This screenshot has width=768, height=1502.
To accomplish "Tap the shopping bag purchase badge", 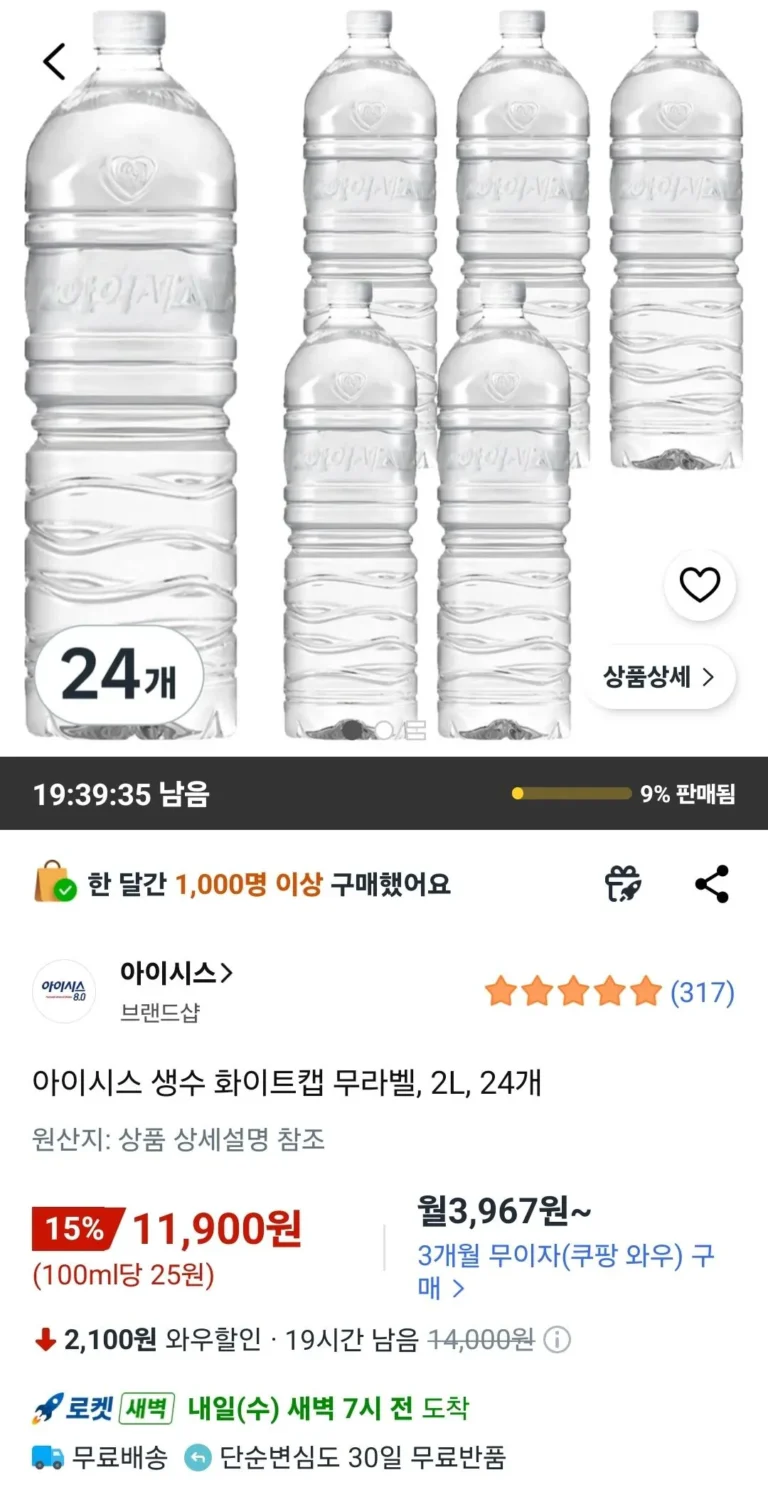I will [55, 884].
